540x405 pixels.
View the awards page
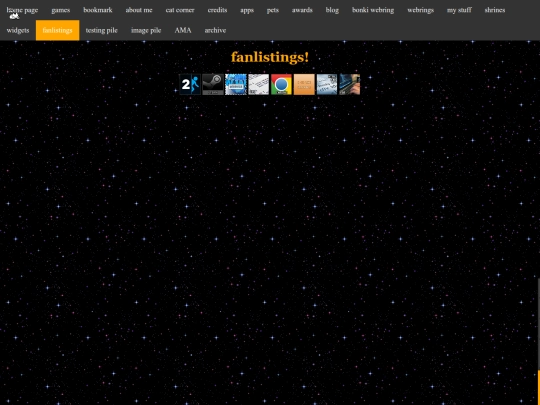point(302,10)
